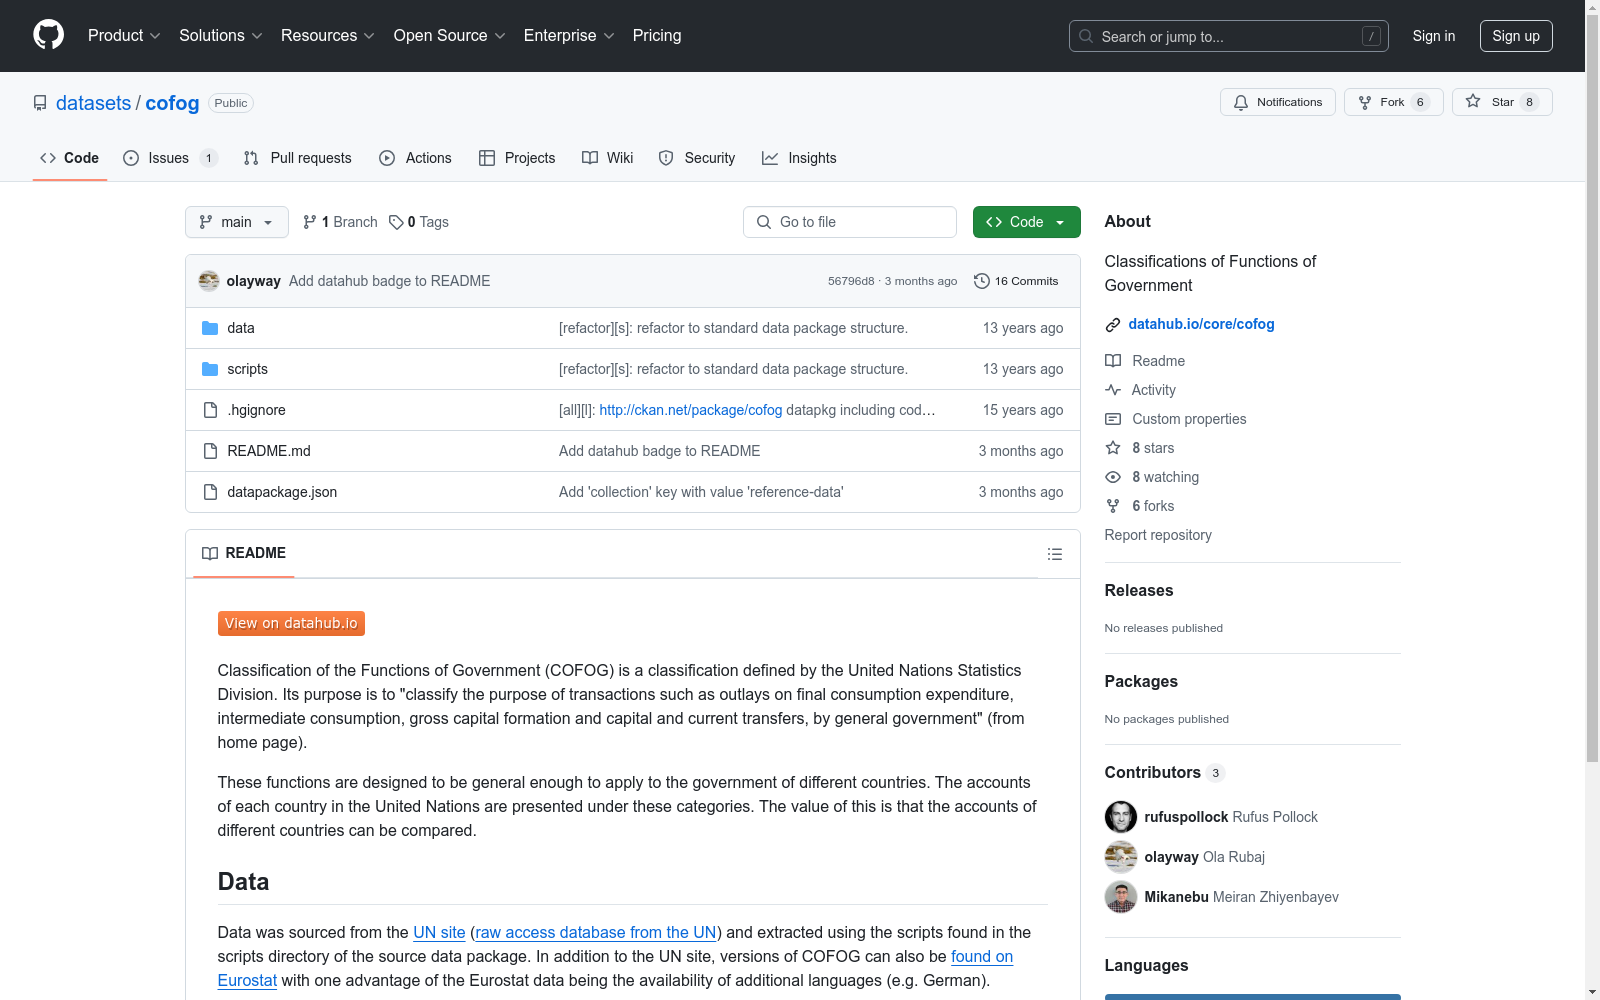The image size is (1600, 1000).
Task: Click the star icon beside 8 stars
Action: pos(1113,448)
